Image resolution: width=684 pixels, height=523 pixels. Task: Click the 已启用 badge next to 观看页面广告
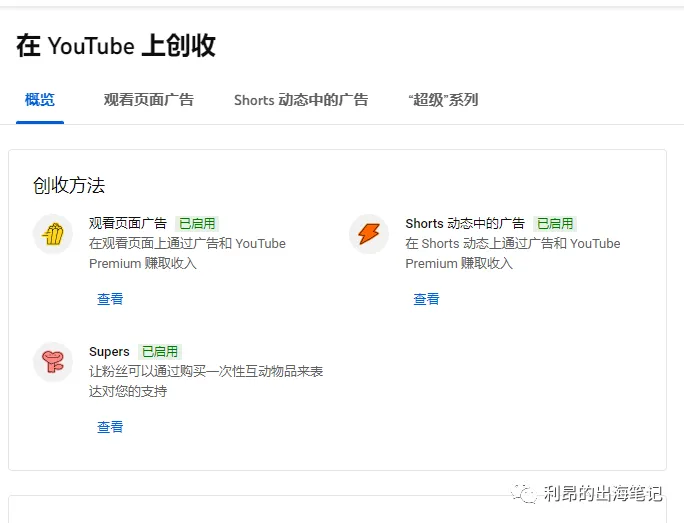tap(197, 223)
